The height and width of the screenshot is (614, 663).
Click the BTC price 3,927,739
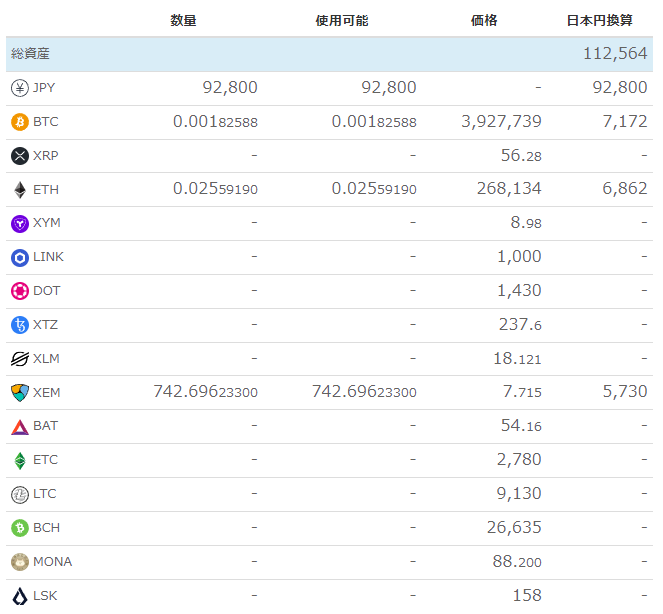coord(501,122)
